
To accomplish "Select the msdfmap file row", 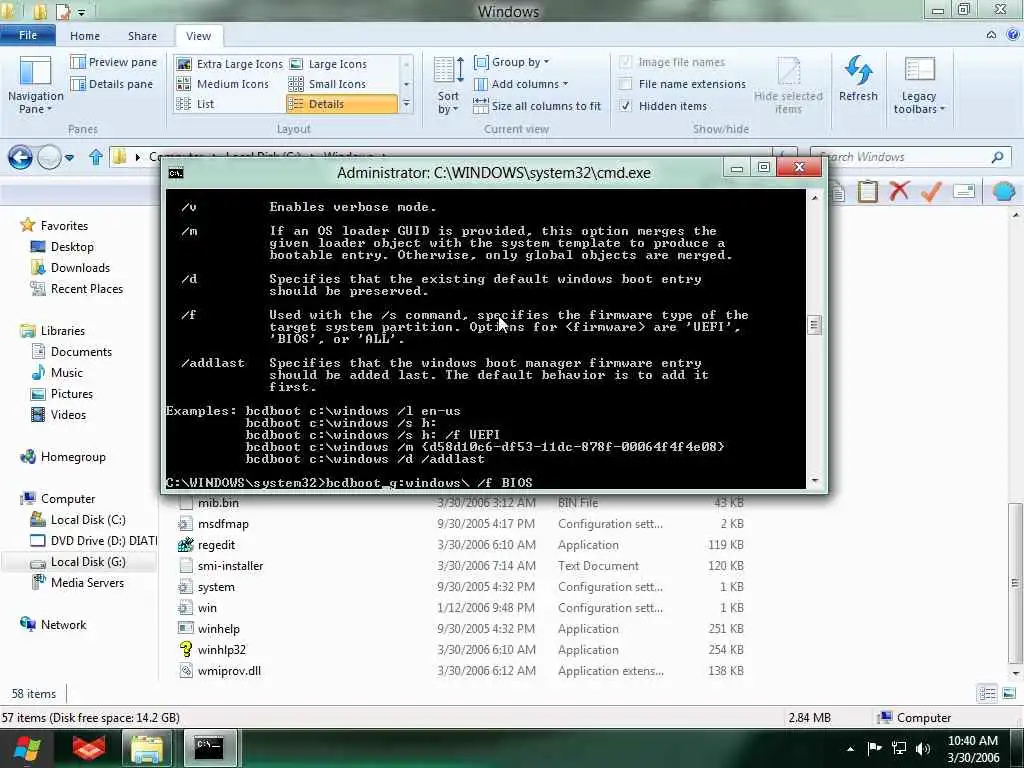I will (x=461, y=524).
